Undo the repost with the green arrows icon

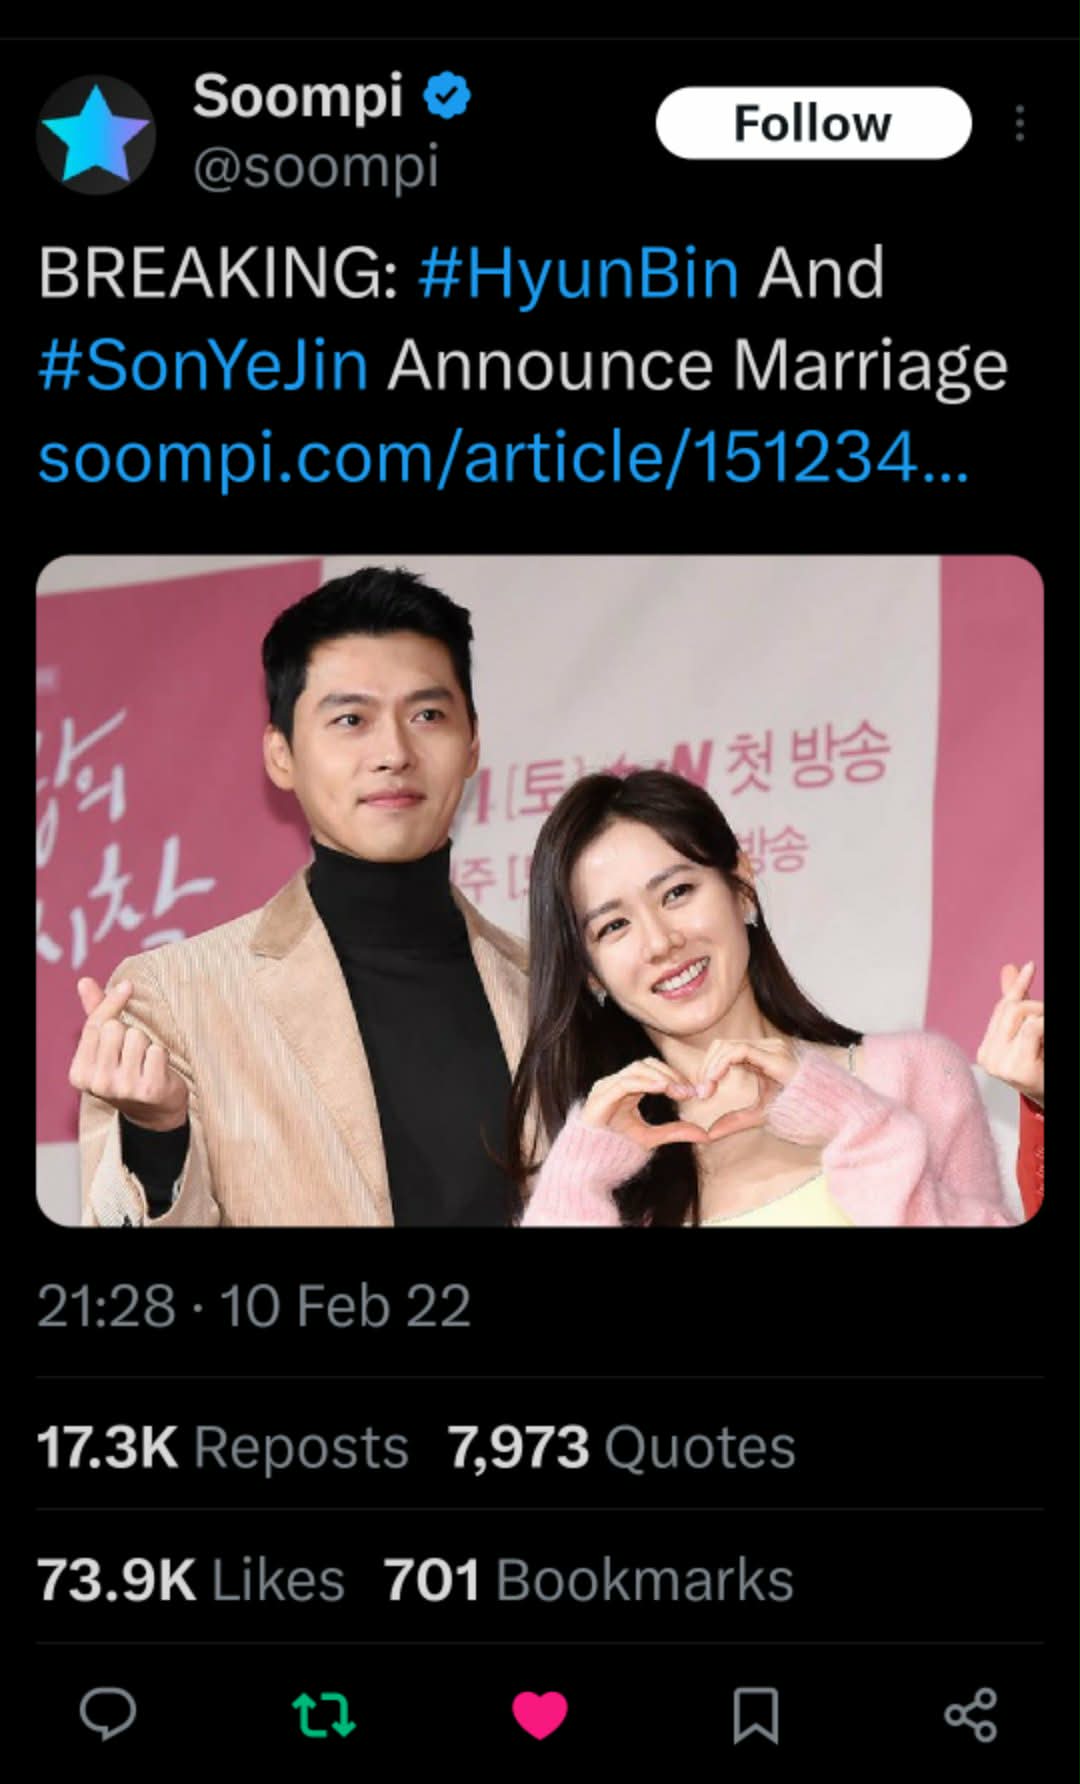pyautogui.click(x=324, y=1715)
